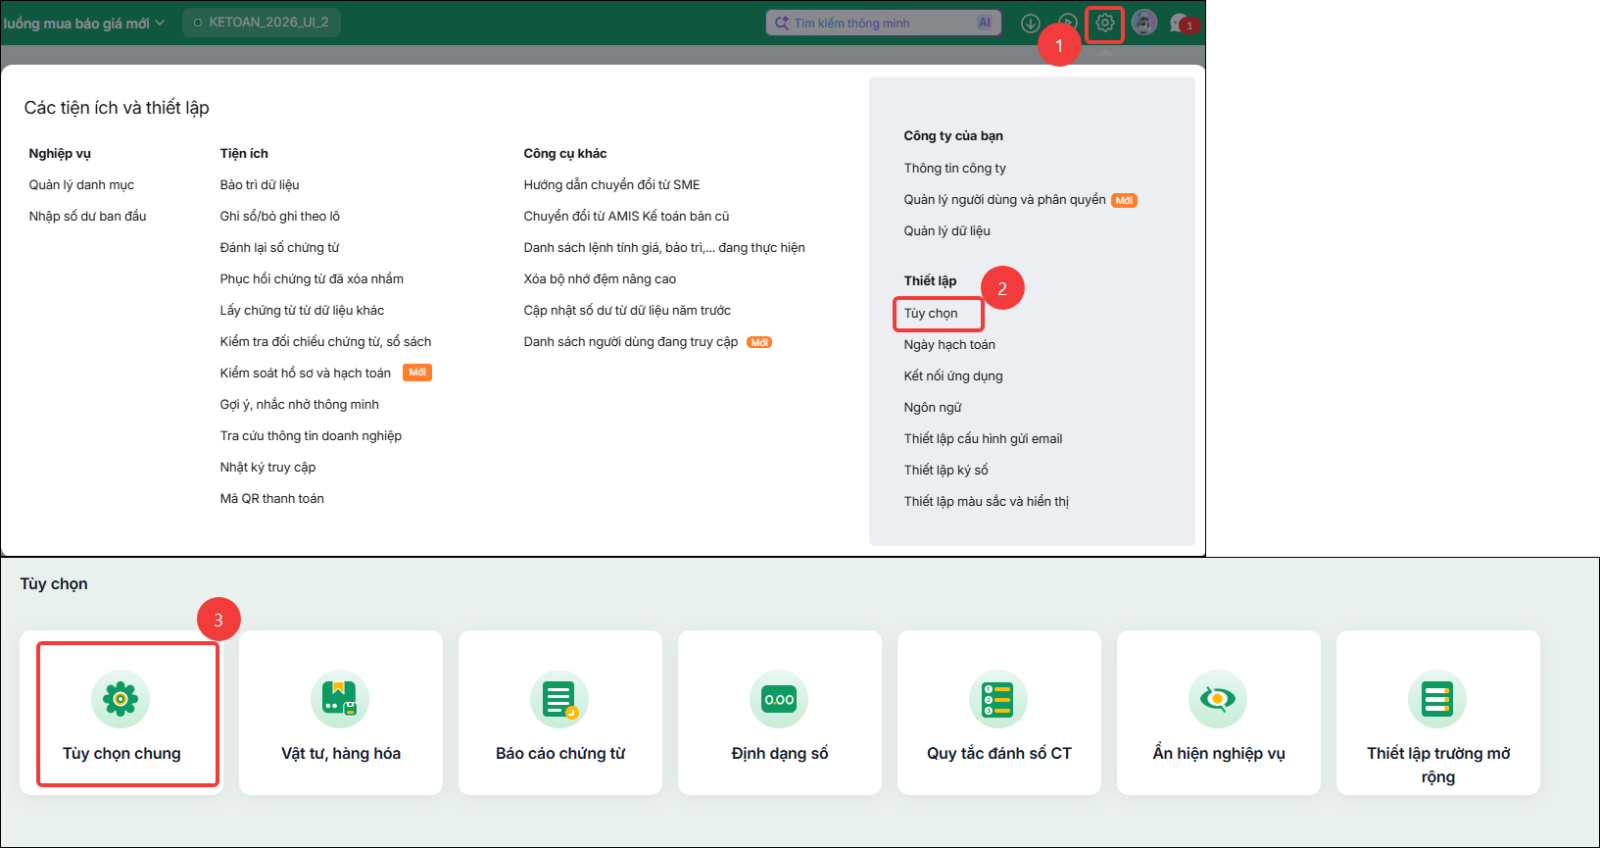Click the Ẩn hiện nghiệp vụ eye icon
The height and width of the screenshot is (848, 1600).
tap(1218, 699)
